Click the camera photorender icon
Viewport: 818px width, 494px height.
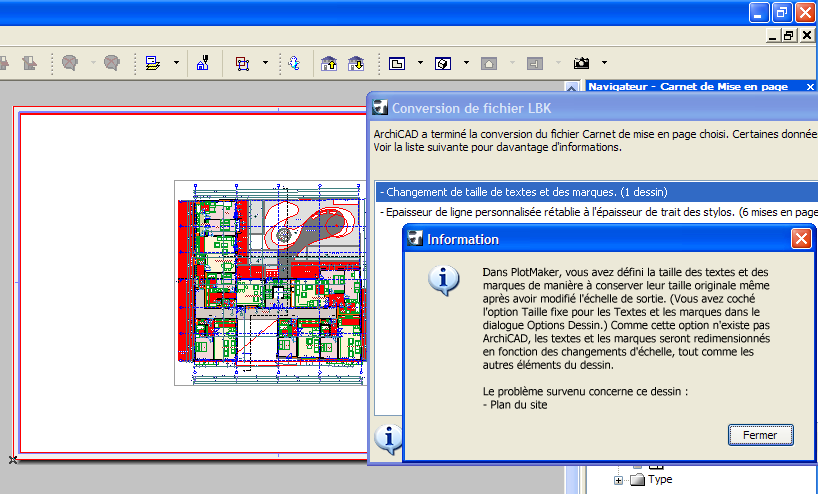[581, 63]
